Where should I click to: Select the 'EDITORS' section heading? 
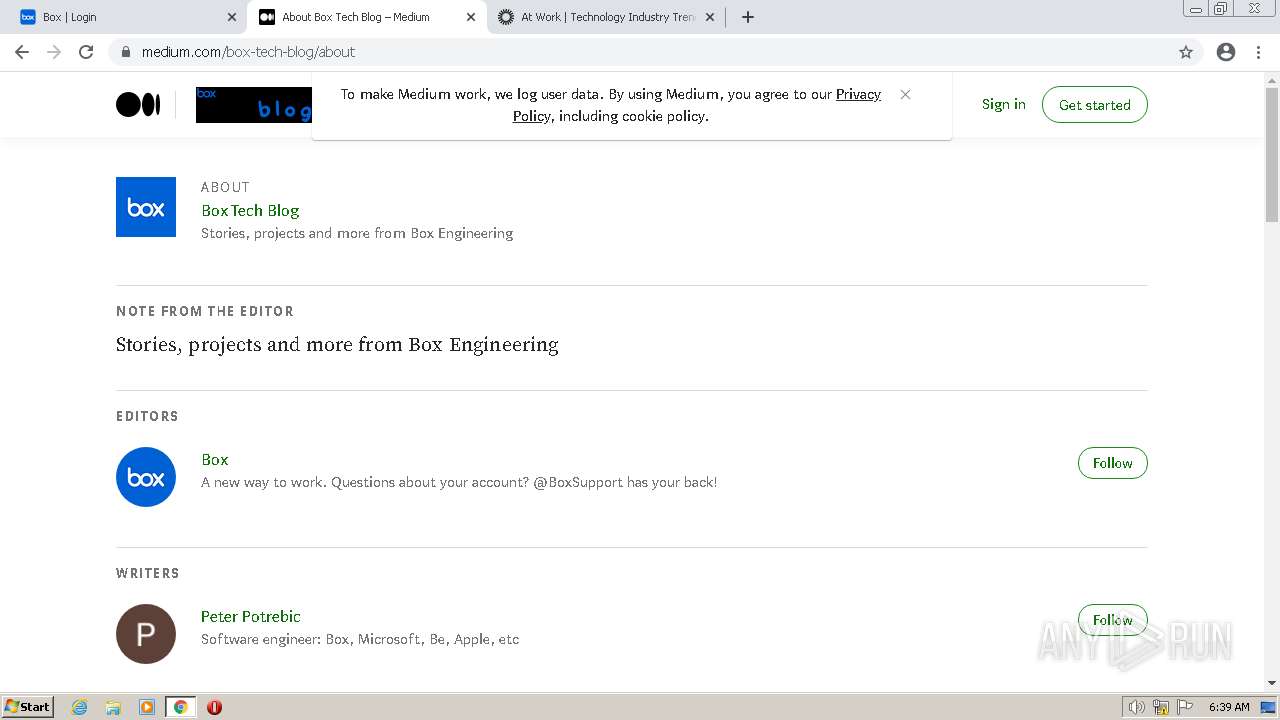pyautogui.click(x=147, y=416)
